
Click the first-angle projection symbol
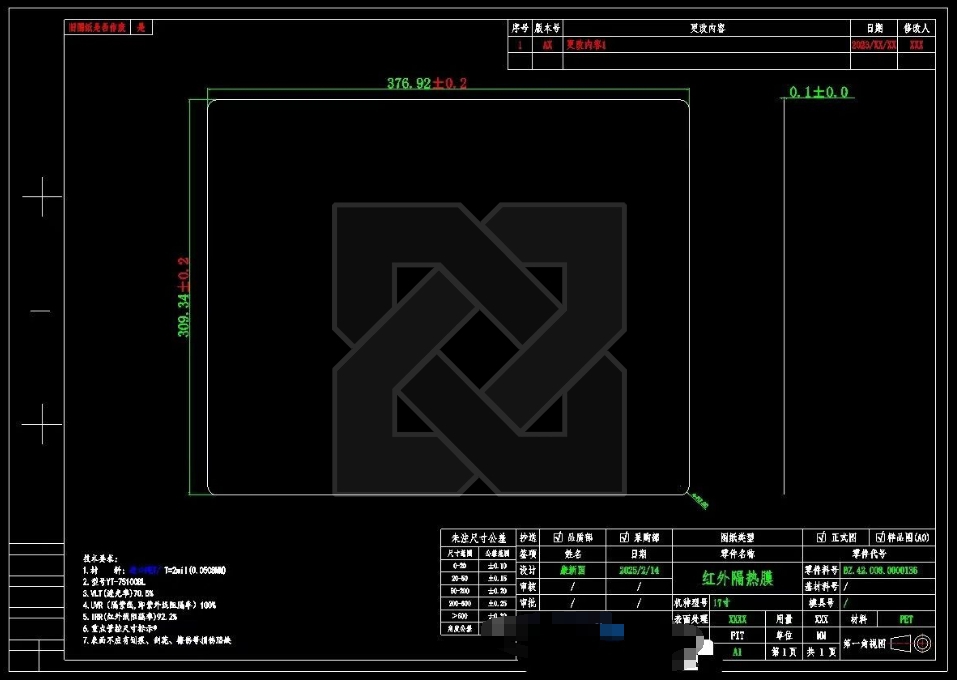(x=911, y=643)
